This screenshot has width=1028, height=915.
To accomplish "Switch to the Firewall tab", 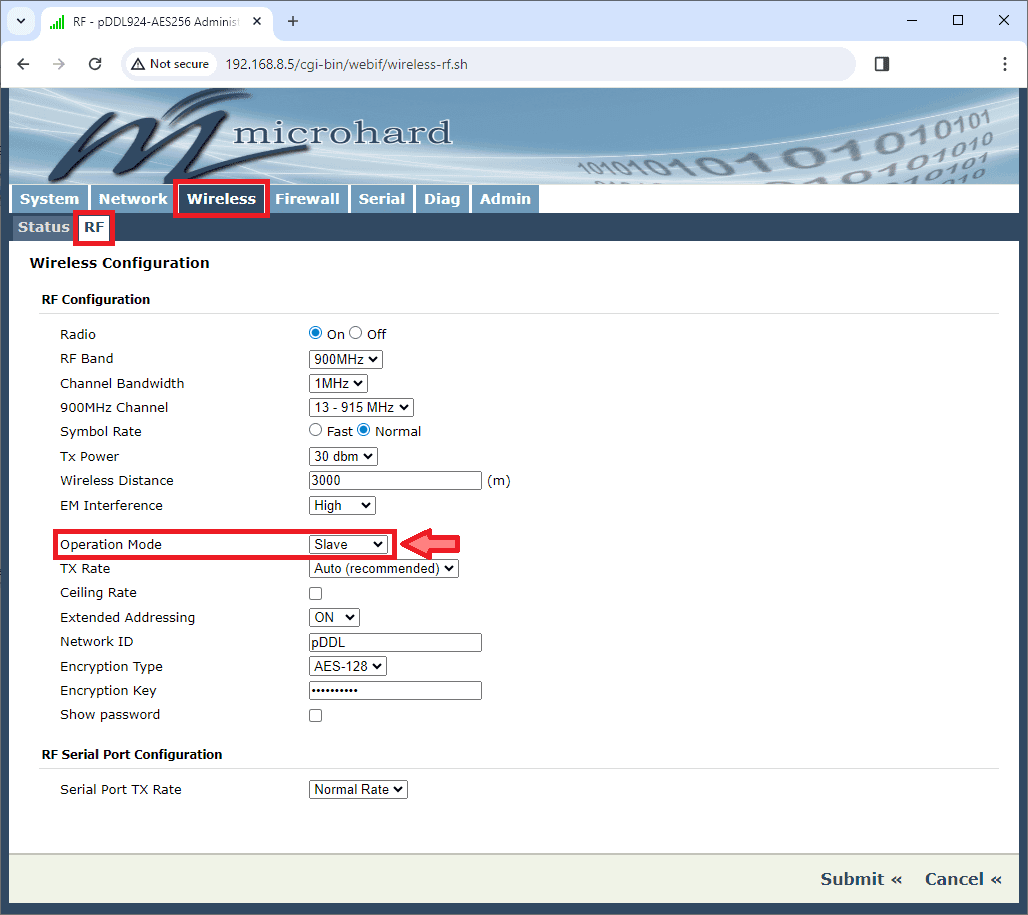I will [307, 199].
